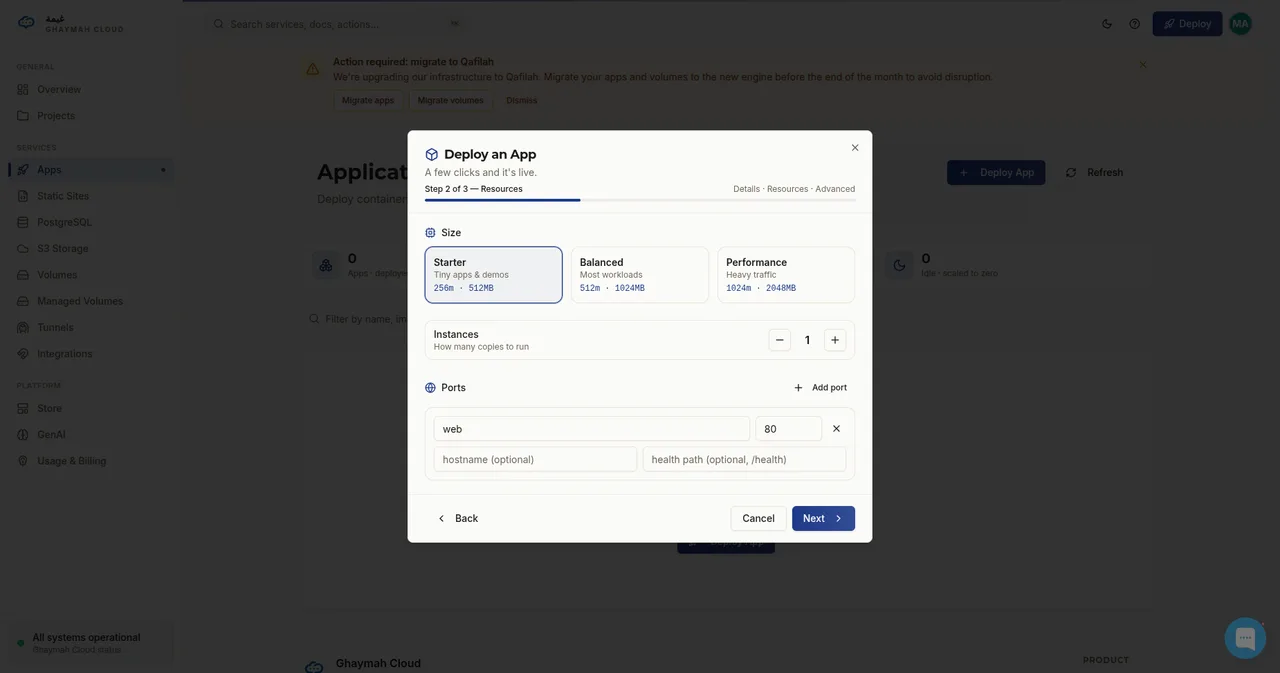Open Static Sites in the sidebar
The height and width of the screenshot is (673, 1280).
pos(91,196)
